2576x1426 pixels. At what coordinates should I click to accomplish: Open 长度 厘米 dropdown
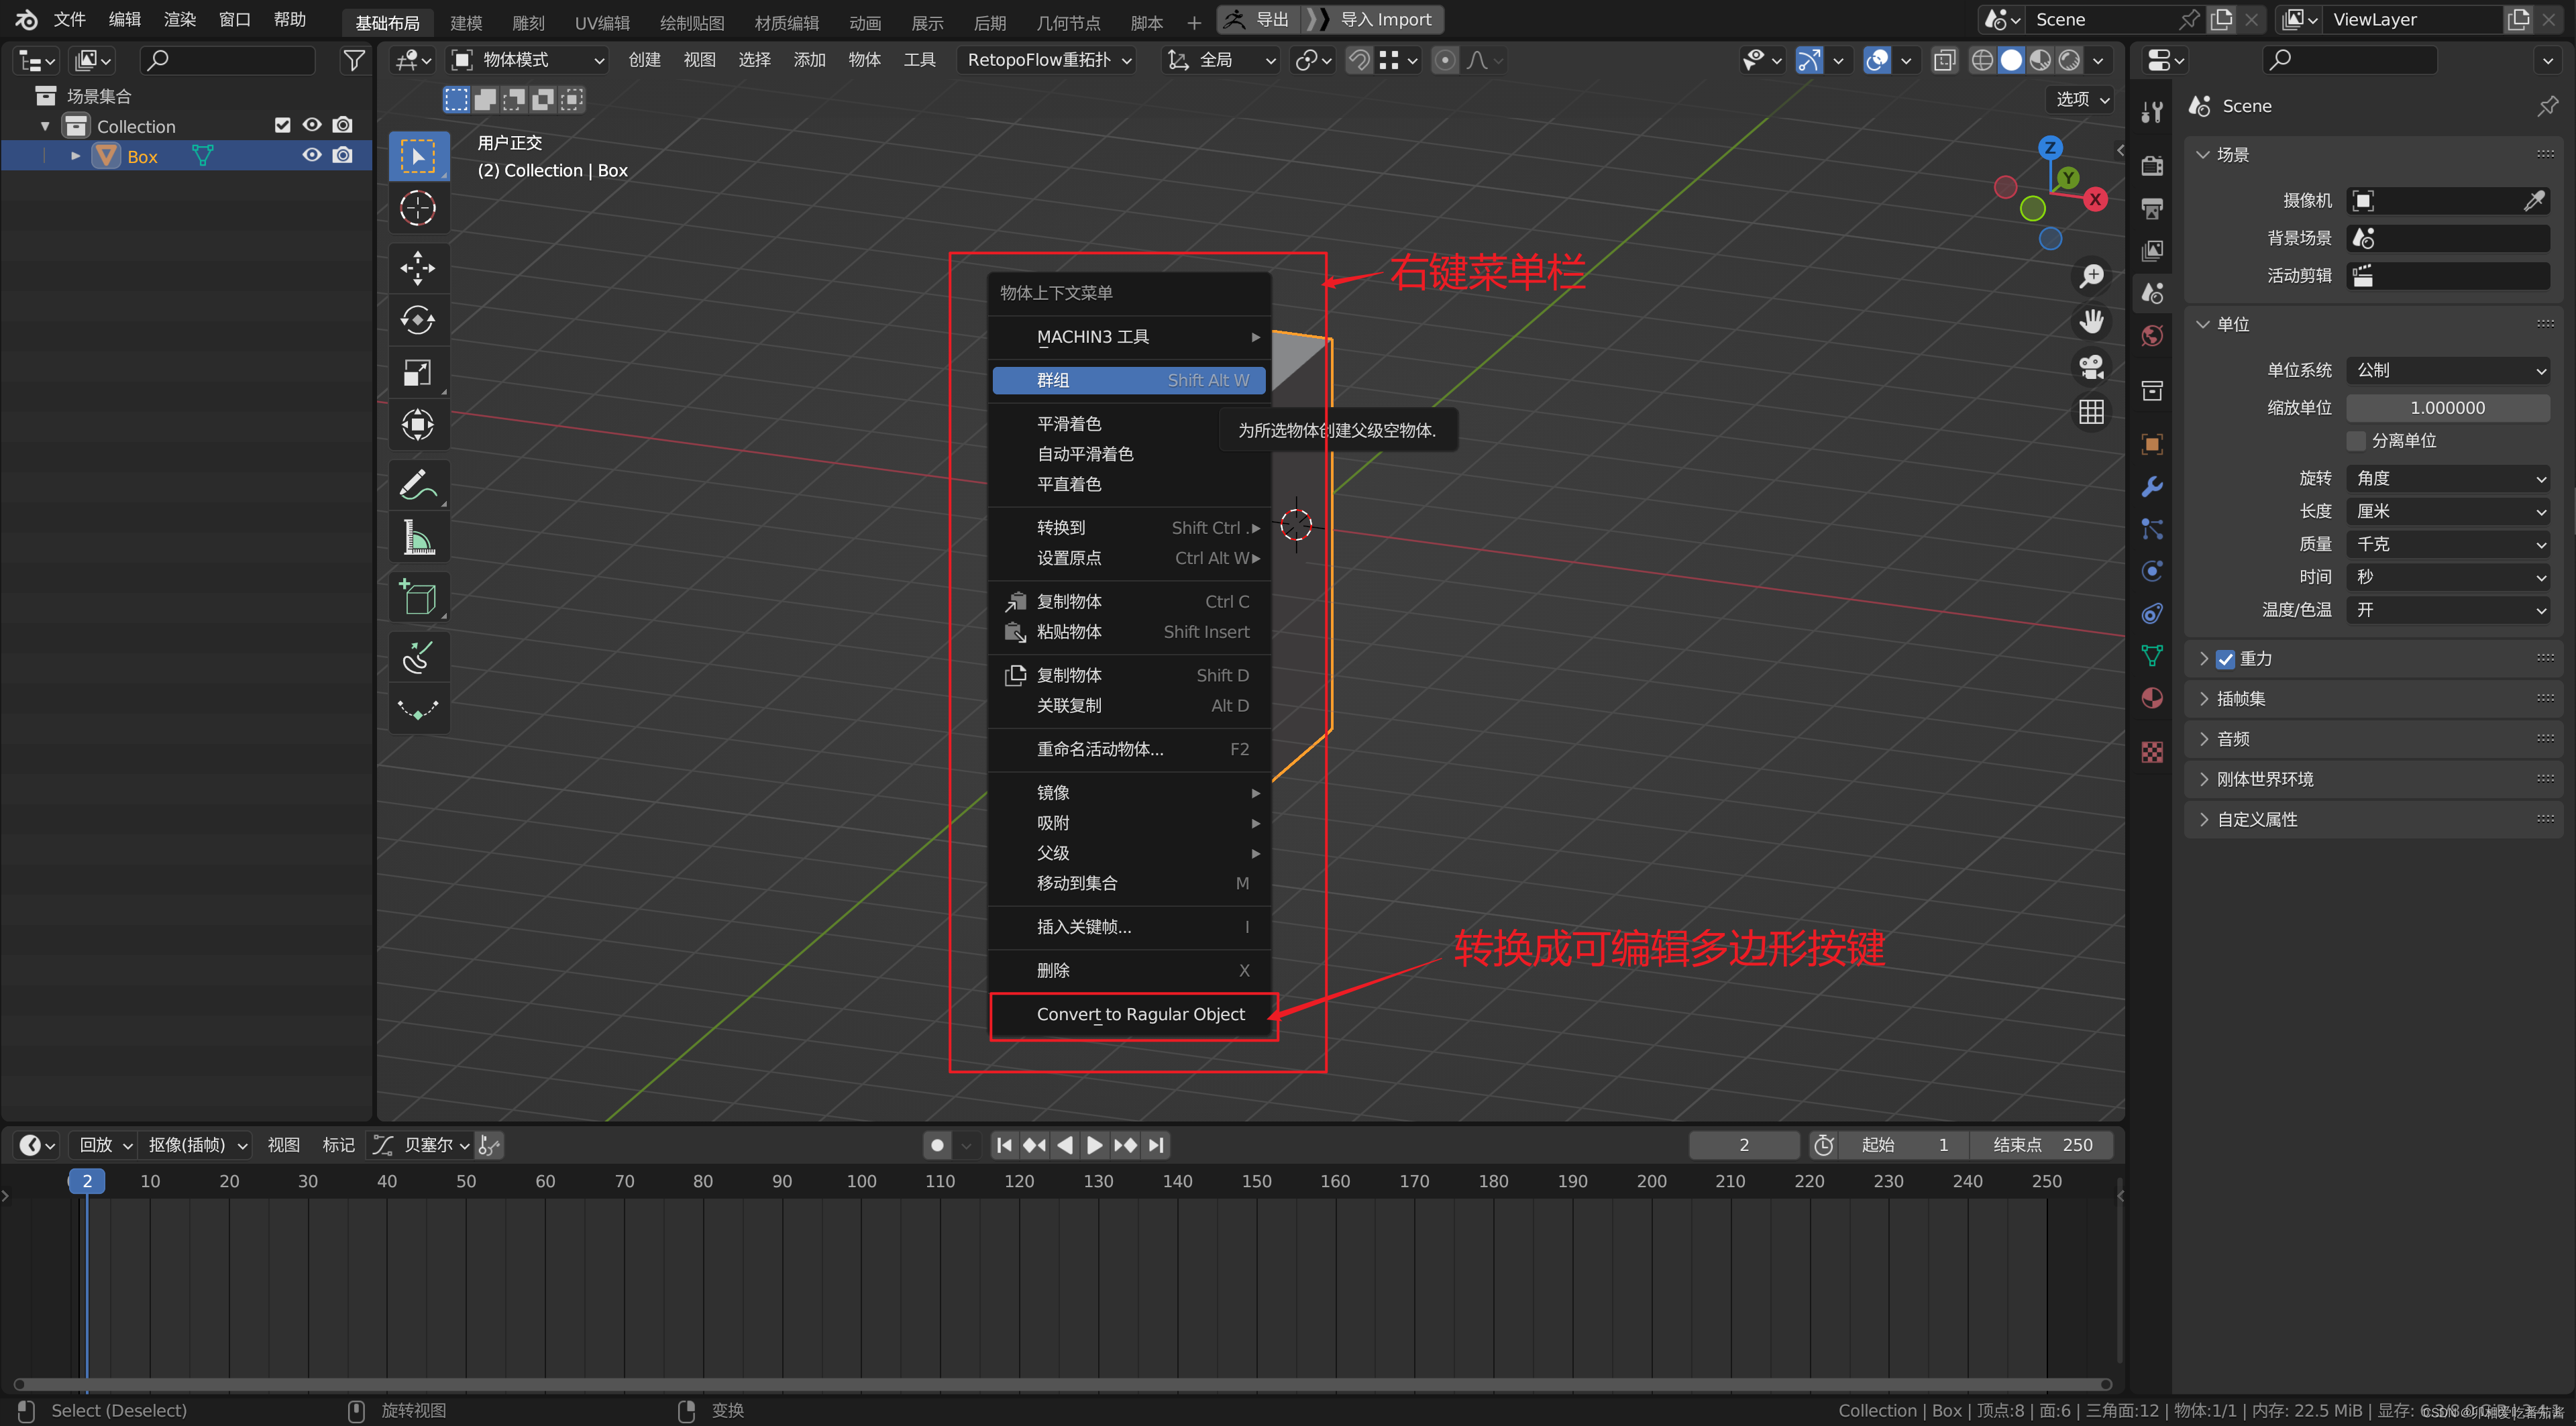coord(2447,512)
